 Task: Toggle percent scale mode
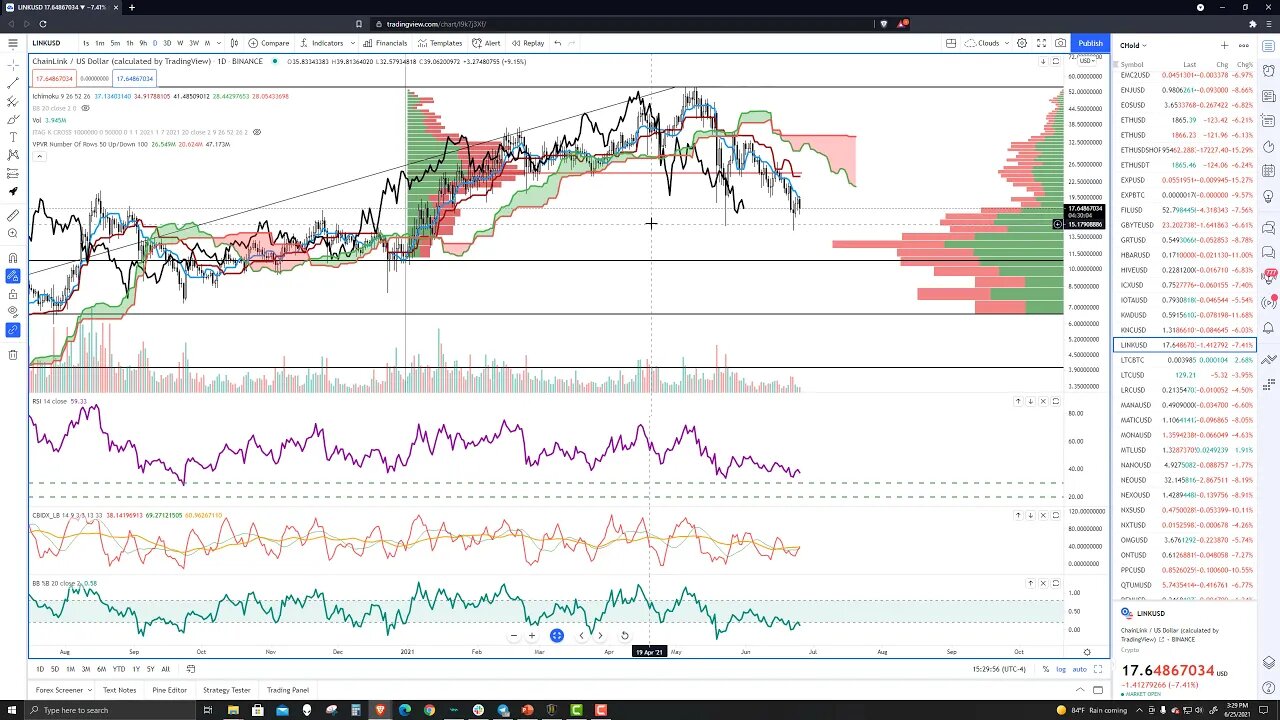click(1046, 669)
